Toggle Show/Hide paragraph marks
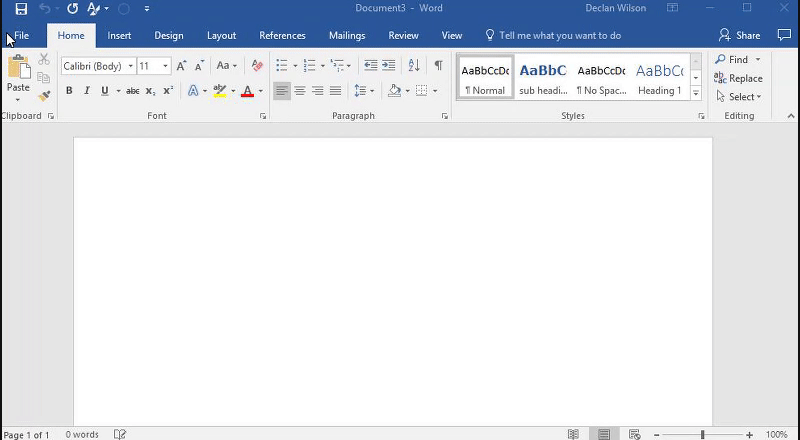The width and height of the screenshot is (800, 440). click(x=438, y=66)
